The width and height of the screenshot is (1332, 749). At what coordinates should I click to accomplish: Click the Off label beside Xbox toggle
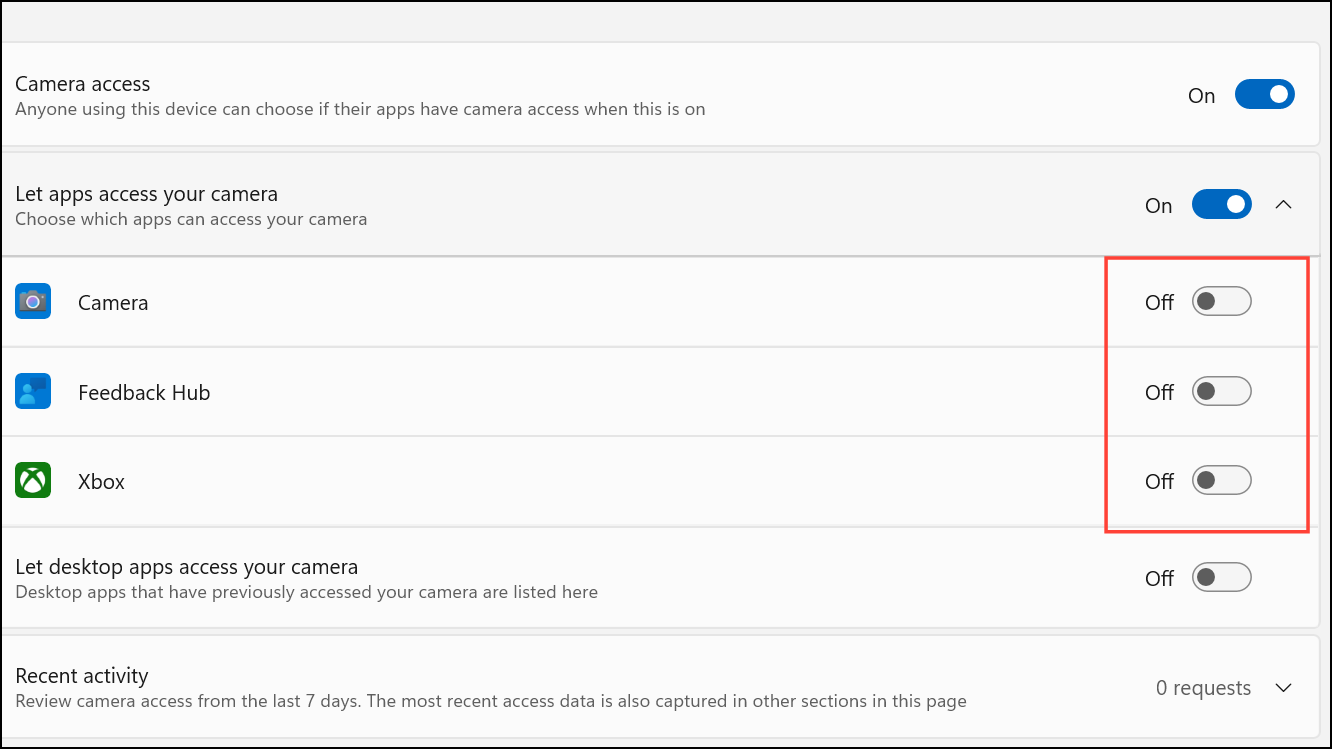point(1159,481)
